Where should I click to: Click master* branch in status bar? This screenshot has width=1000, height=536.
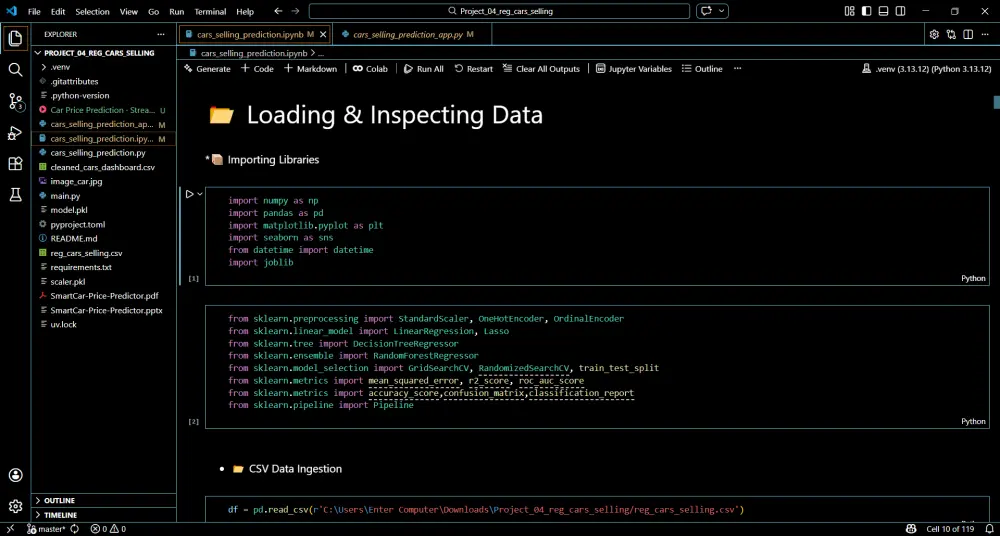[x=46, y=529]
